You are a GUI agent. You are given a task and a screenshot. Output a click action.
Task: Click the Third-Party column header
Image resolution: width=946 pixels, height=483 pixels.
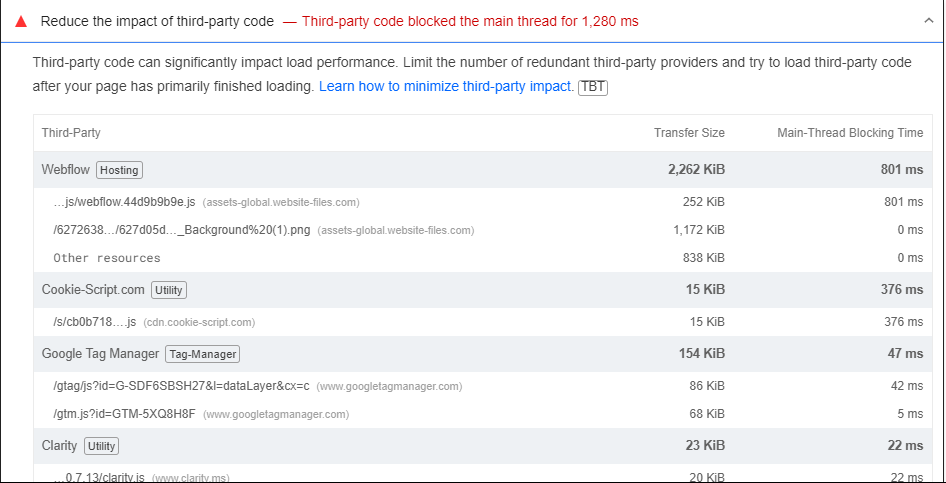(71, 133)
